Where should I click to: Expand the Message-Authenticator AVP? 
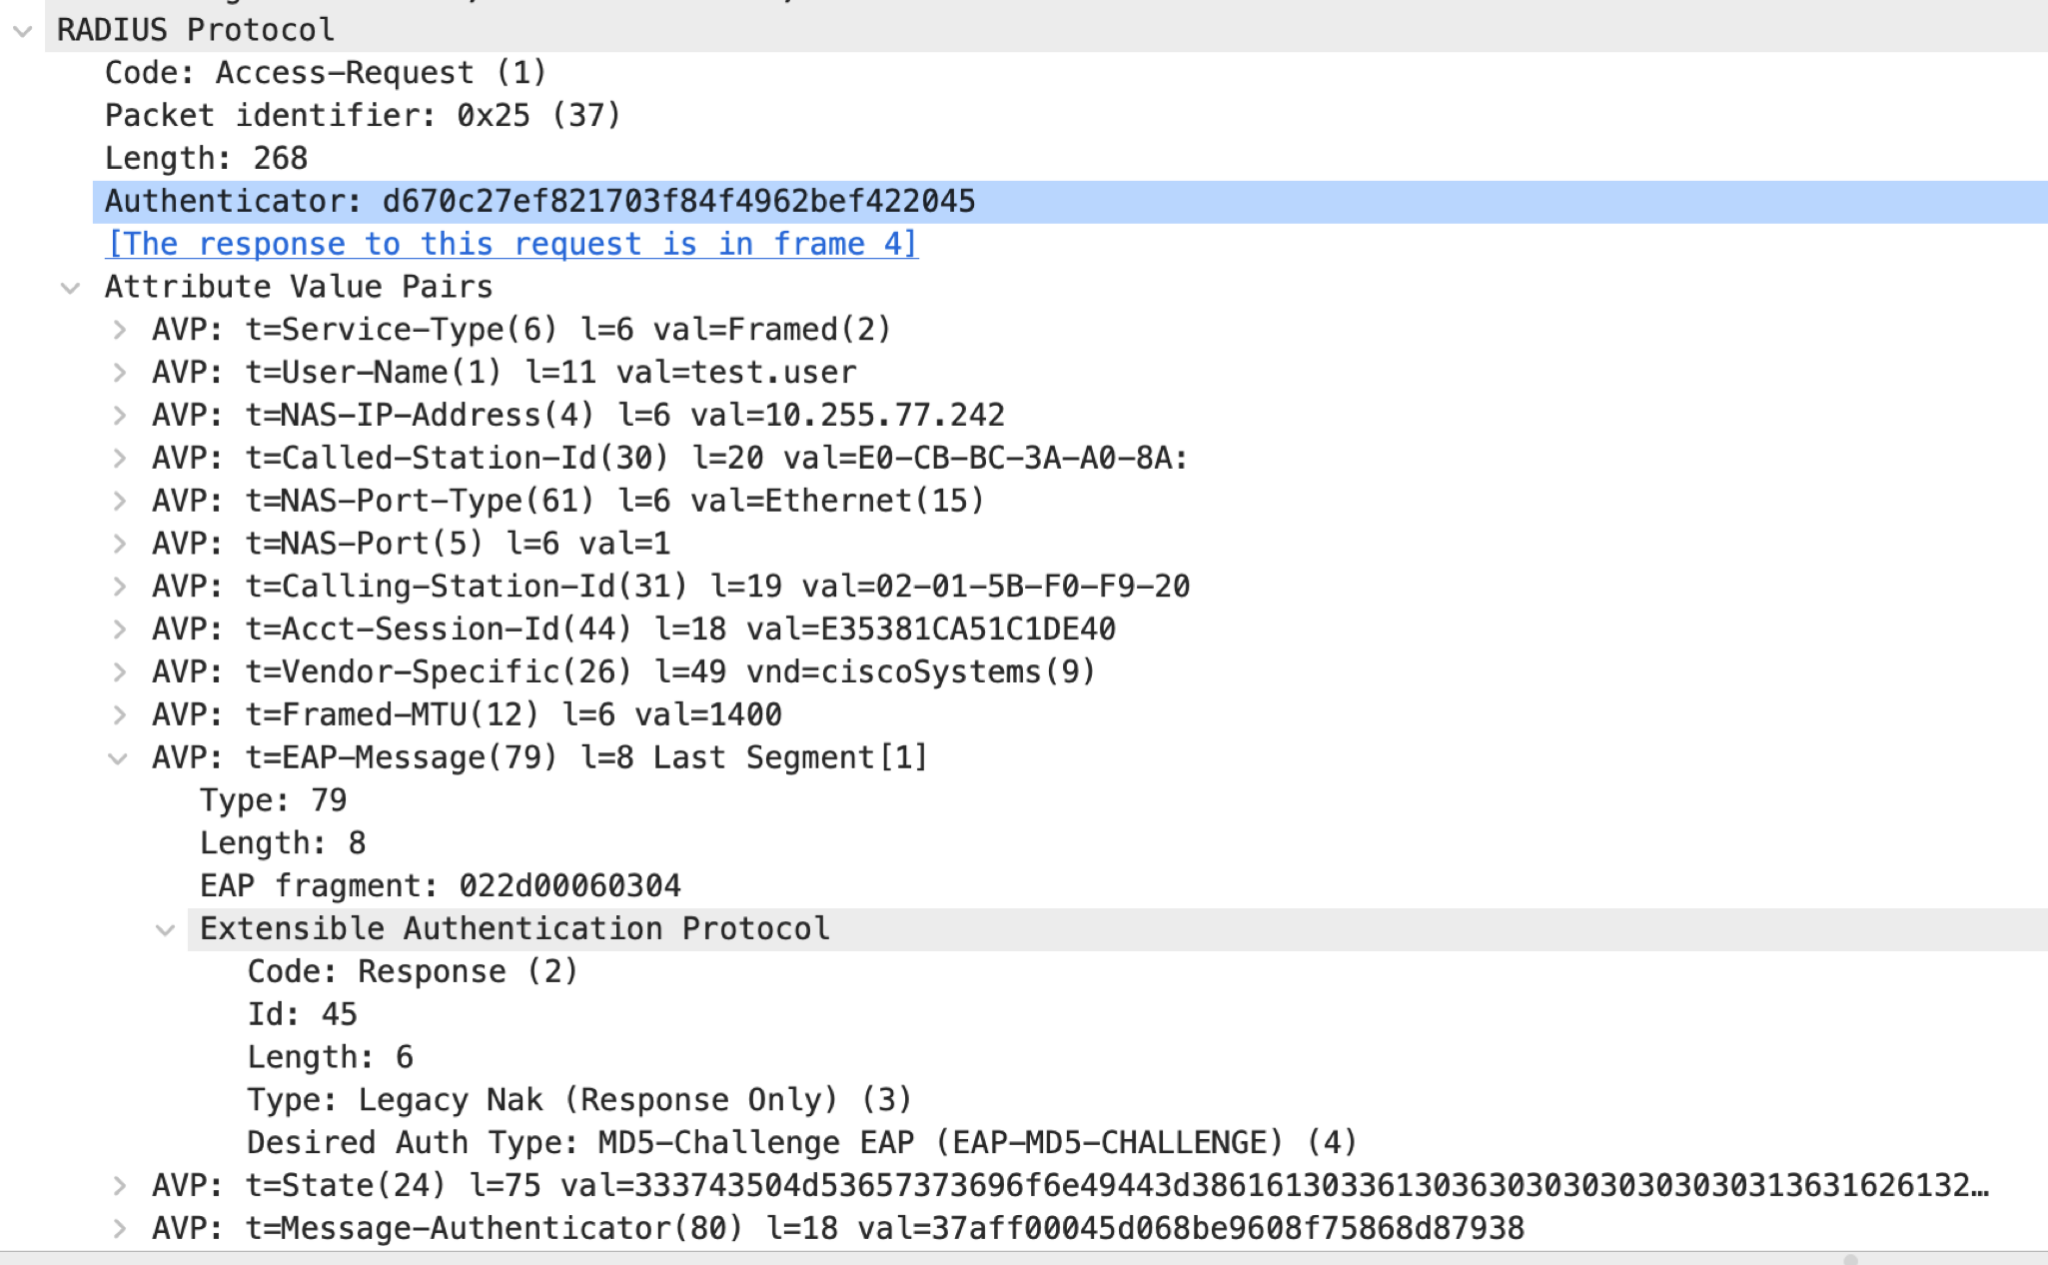[119, 1228]
